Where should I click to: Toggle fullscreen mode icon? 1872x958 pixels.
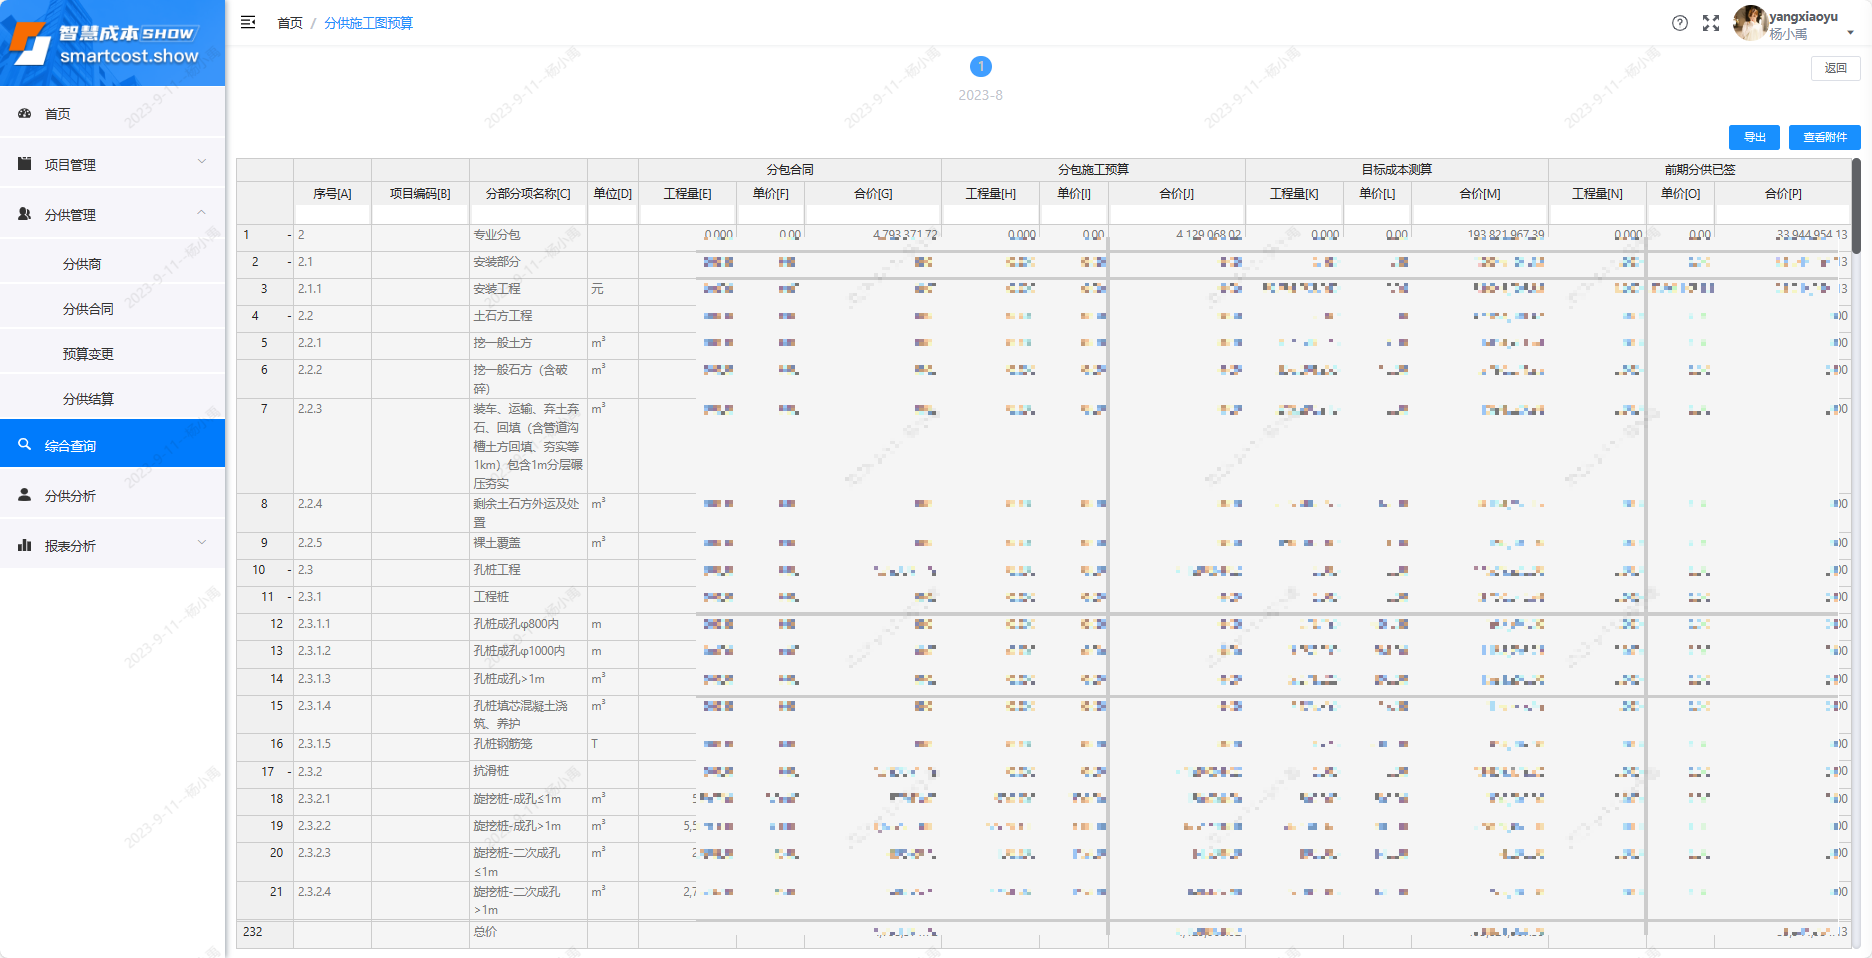(x=1711, y=23)
